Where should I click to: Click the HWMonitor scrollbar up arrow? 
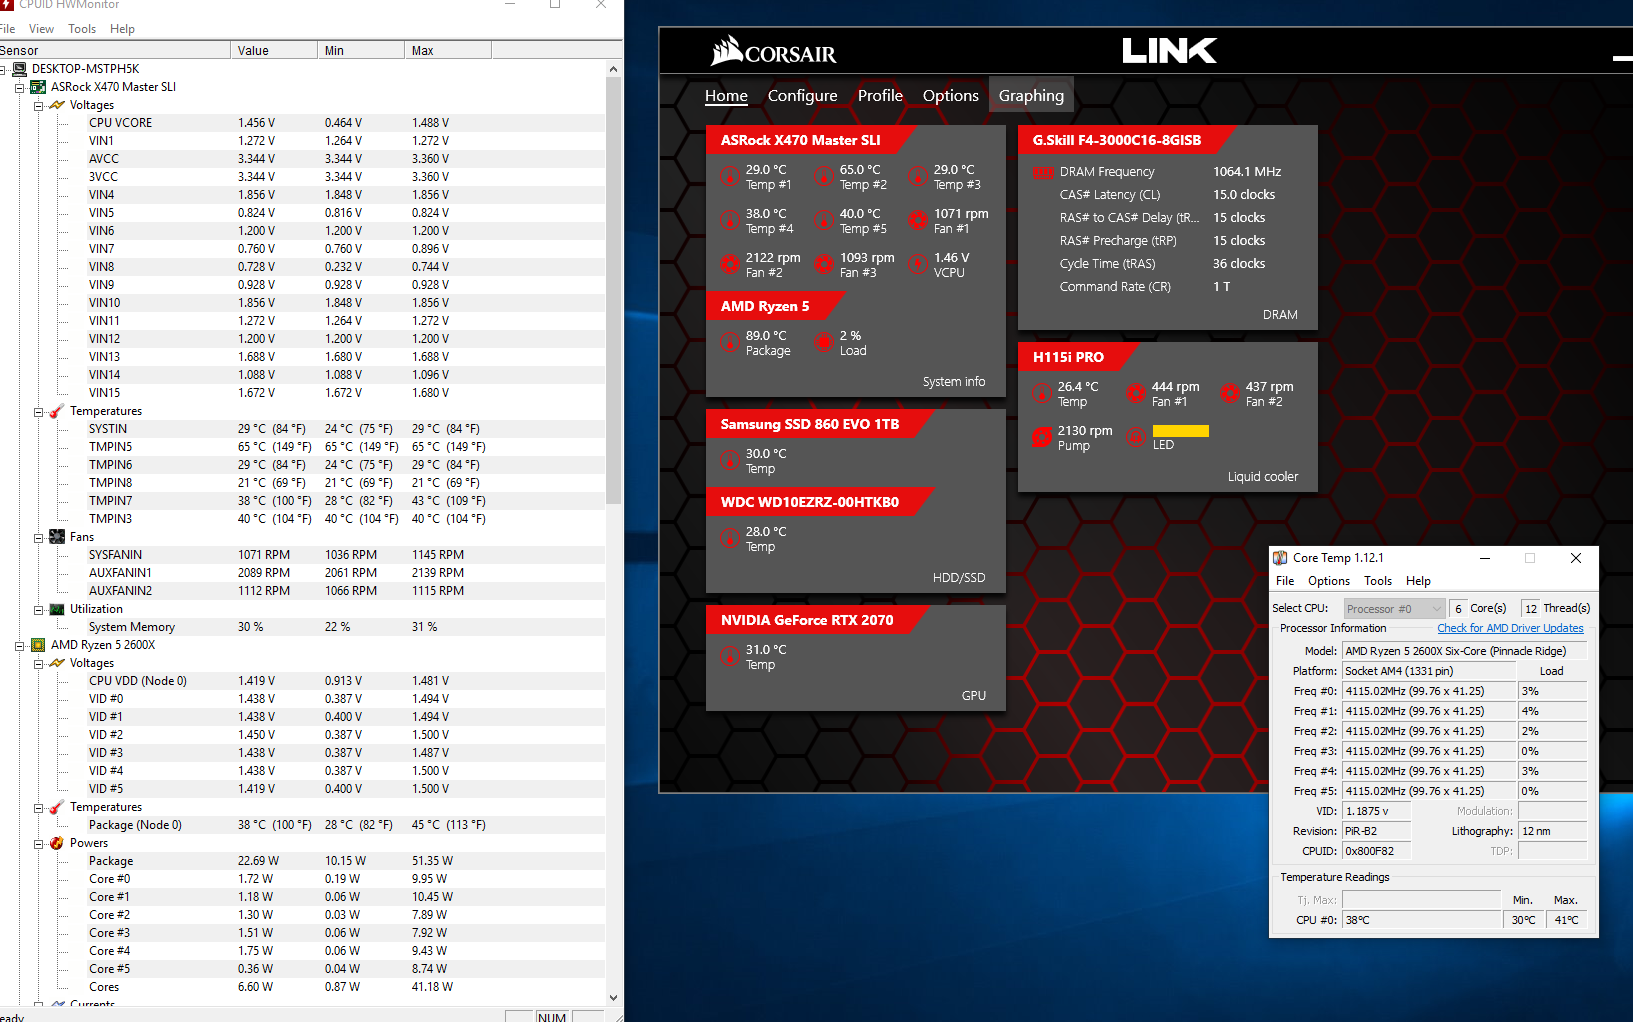point(614,70)
